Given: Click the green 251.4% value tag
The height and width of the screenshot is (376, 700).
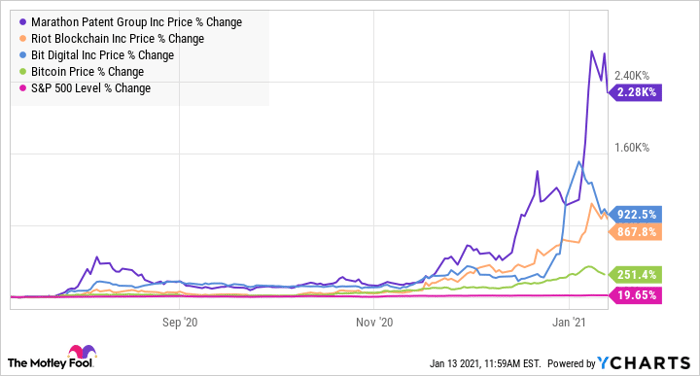Looking at the screenshot, I should [x=635, y=274].
